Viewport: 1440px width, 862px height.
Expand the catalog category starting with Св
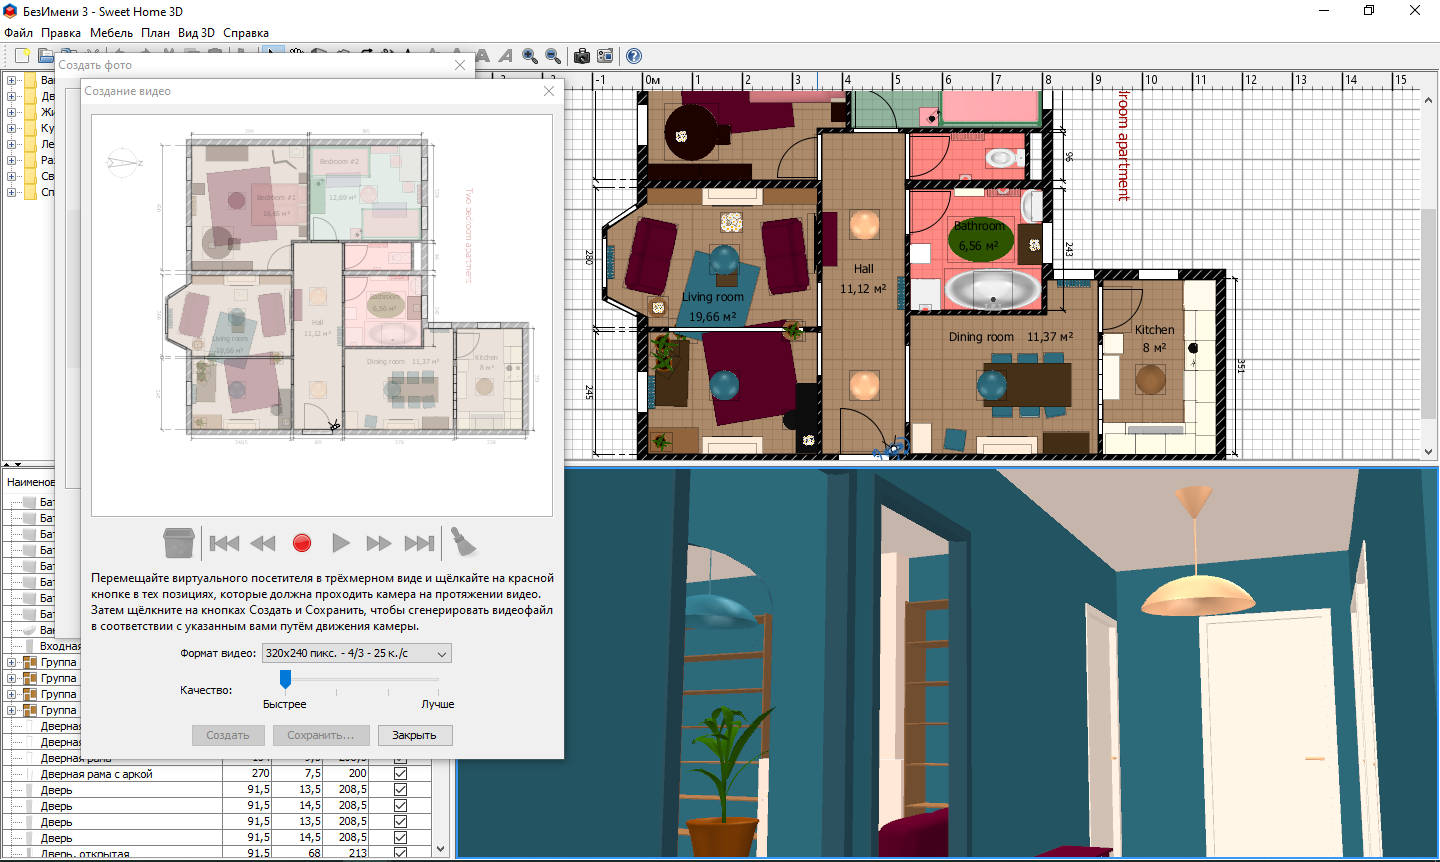coord(11,176)
